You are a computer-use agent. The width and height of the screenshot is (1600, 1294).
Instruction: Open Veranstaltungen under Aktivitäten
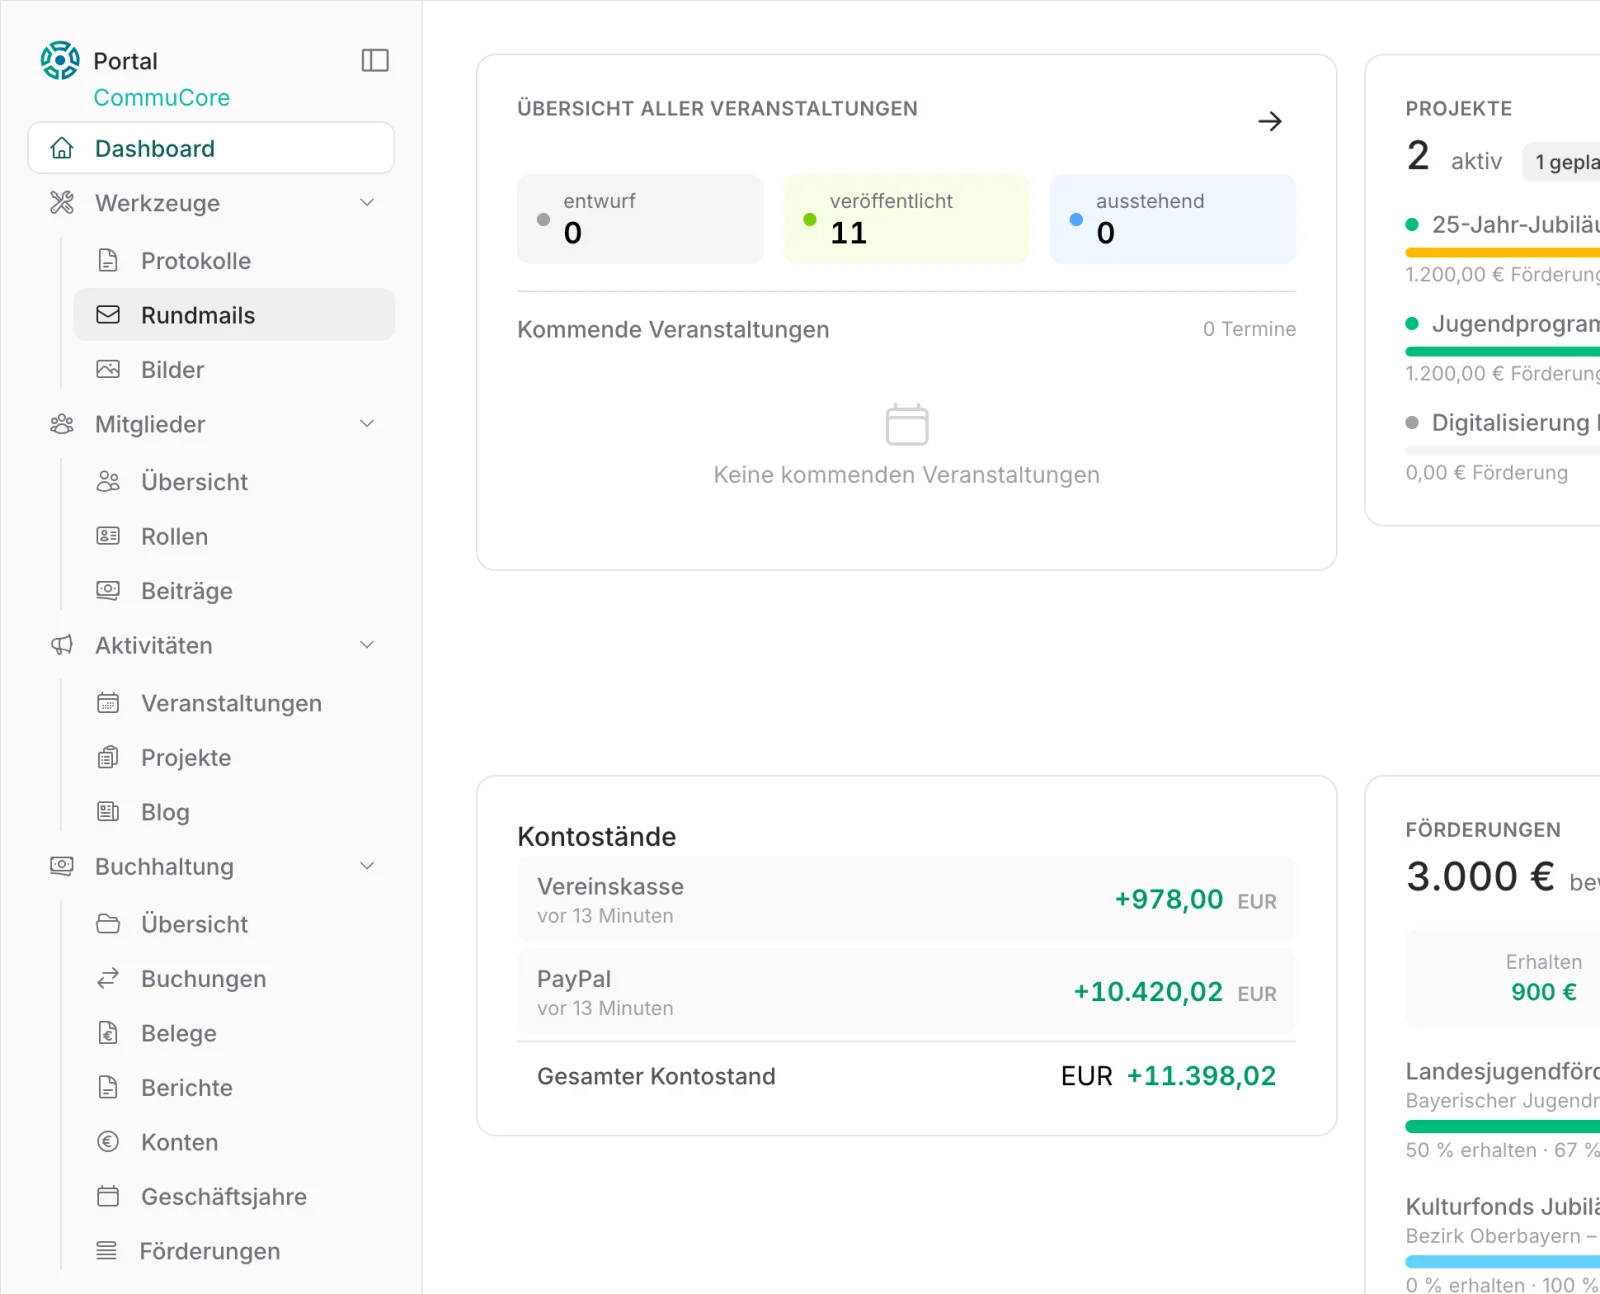click(x=234, y=703)
